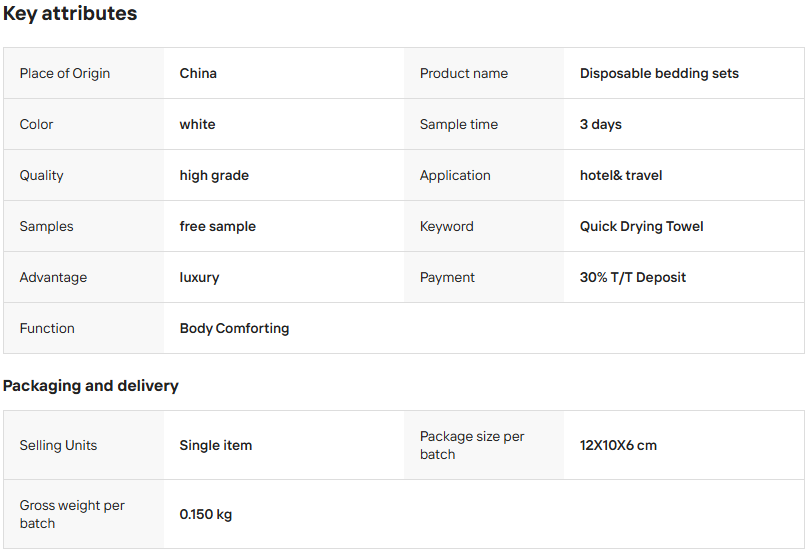Select the Place of Origin label
809x553 pixels.
click(x=65, y=73)
